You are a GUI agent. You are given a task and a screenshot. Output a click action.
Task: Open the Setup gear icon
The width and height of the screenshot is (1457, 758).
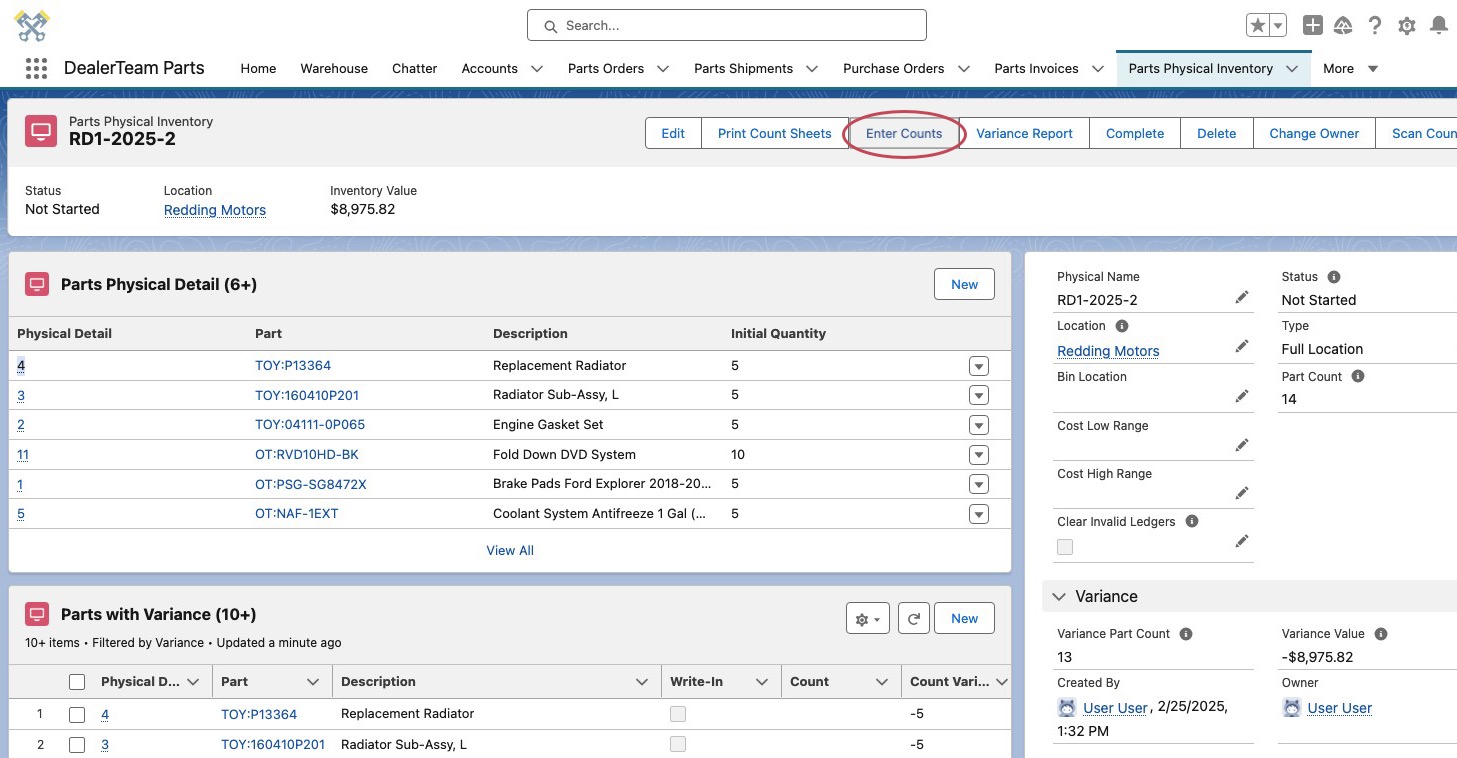[x=1406, y=26]
